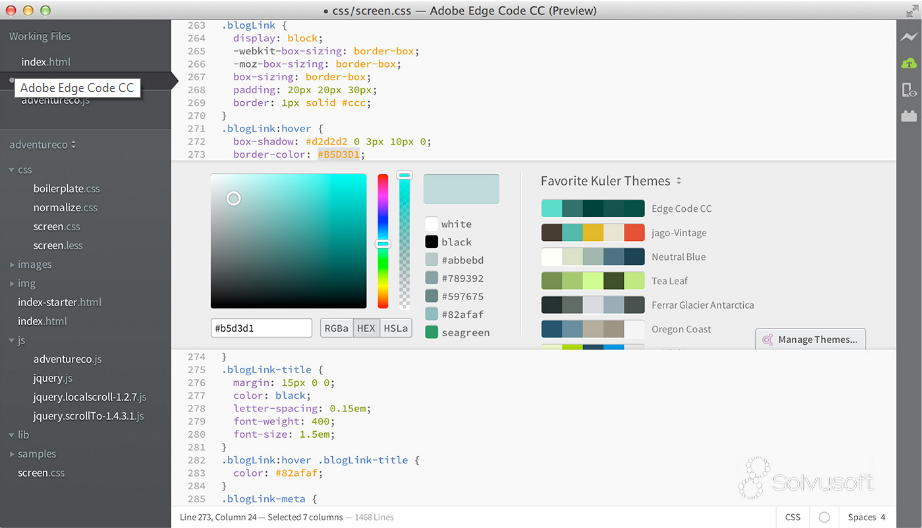The height and width of the screenshot is (528, 922).
Task: Click the hue slider handle
Action: [x=383, y=244]
